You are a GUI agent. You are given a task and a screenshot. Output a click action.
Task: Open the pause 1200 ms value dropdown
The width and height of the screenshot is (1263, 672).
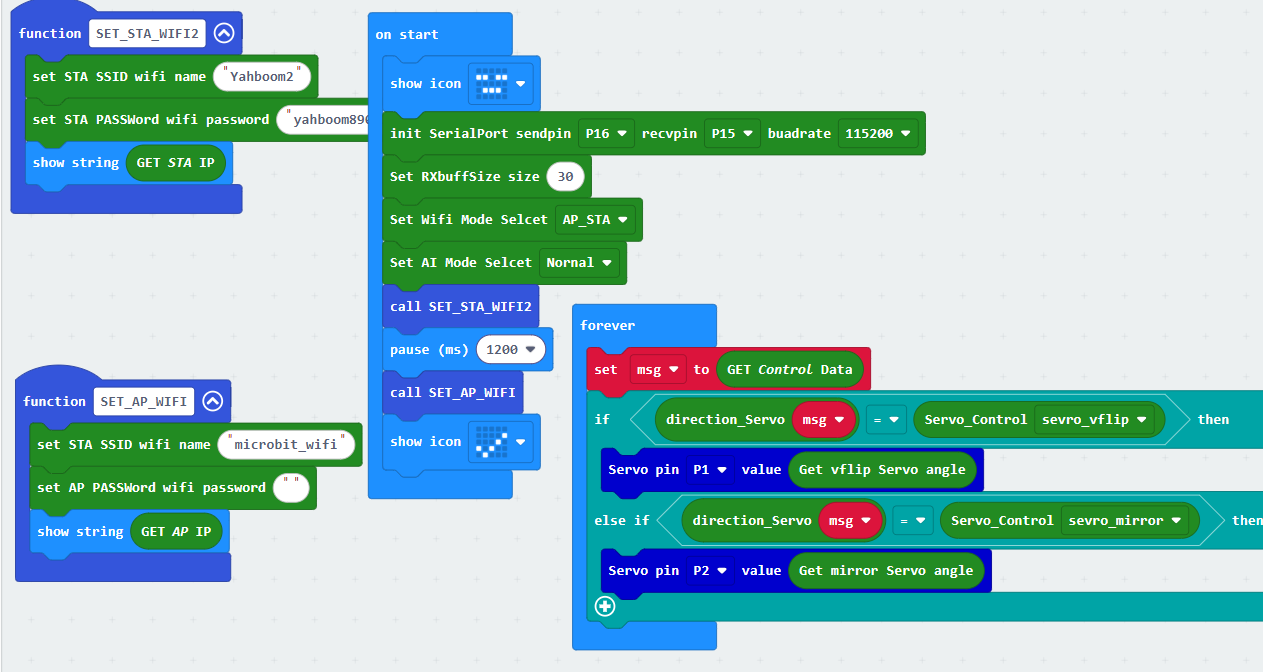coord(513,349)
